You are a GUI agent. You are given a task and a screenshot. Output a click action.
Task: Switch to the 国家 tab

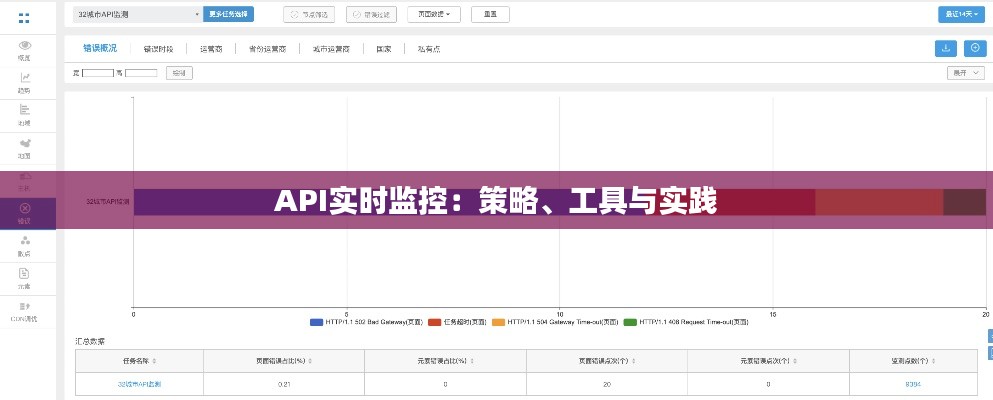[383, 48]
